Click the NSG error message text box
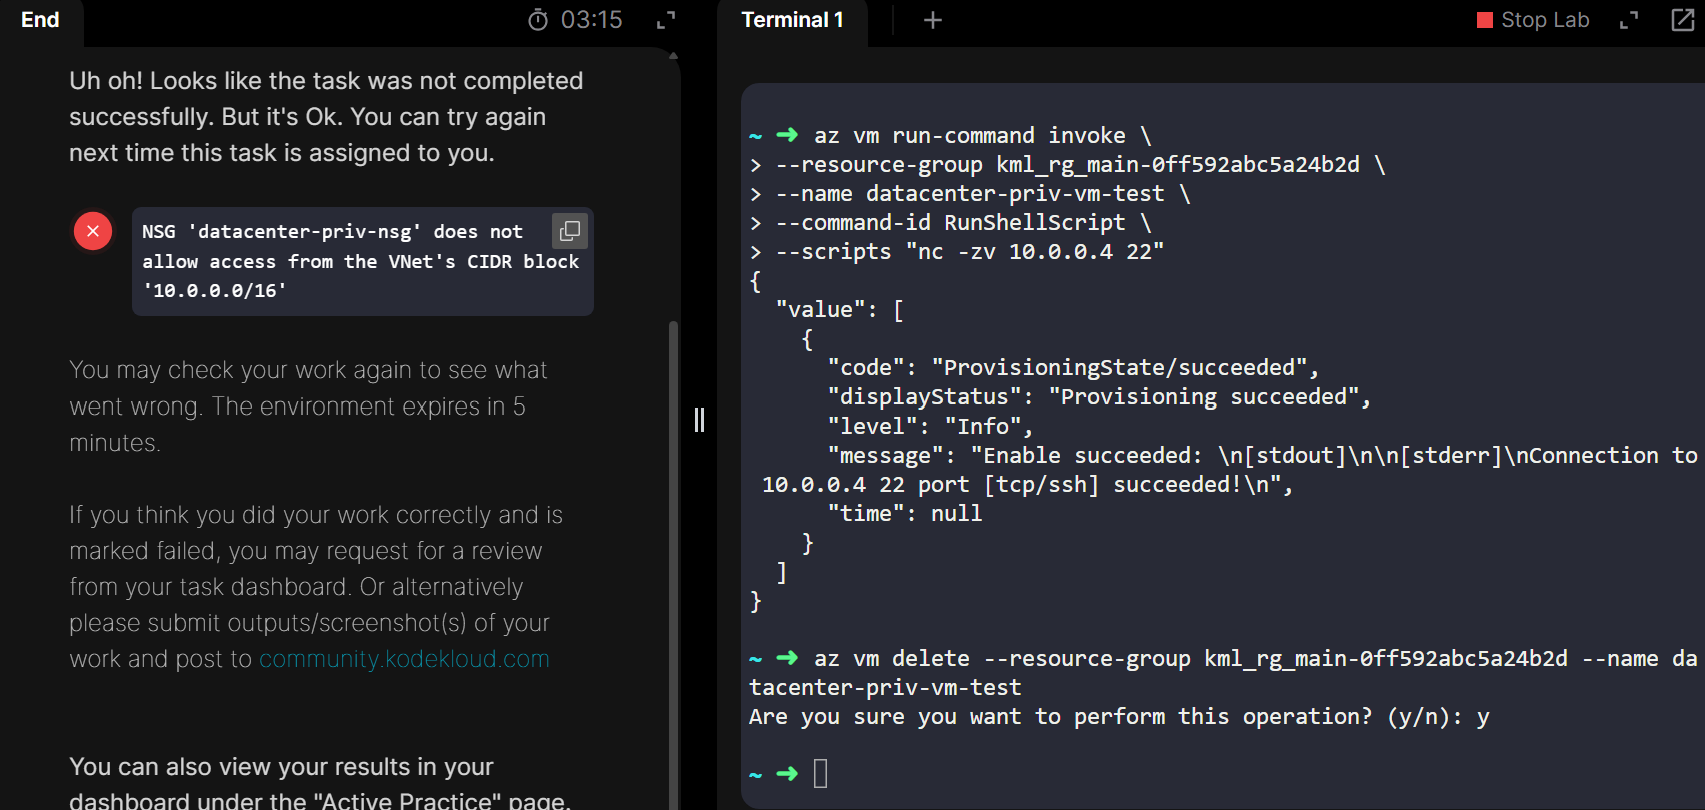The width and height of the screenshot is (1705, 810). pyautogui.click(x=340, y=262)
